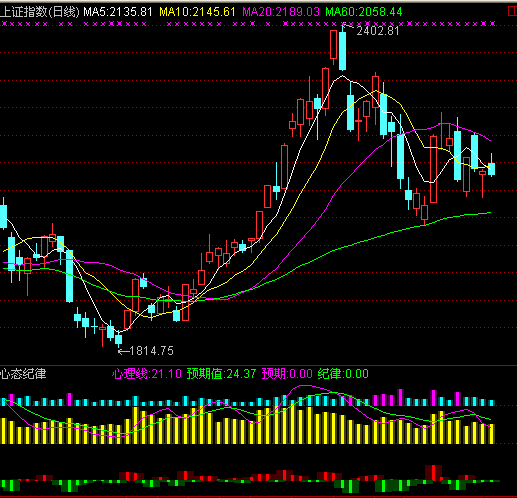Select the MA5:2135.81 moving average label
The height and width of the screenshot is (498, 517).
coord(118,12)
